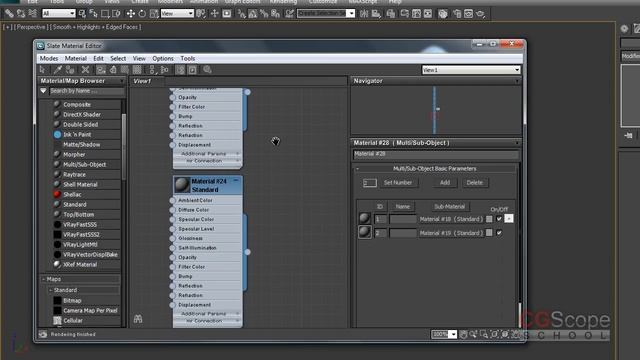Image resolution: width=640 pixels, height=360 pixels.
Task: Click Assign Material to Selection icon
Action: pos(70,70)
